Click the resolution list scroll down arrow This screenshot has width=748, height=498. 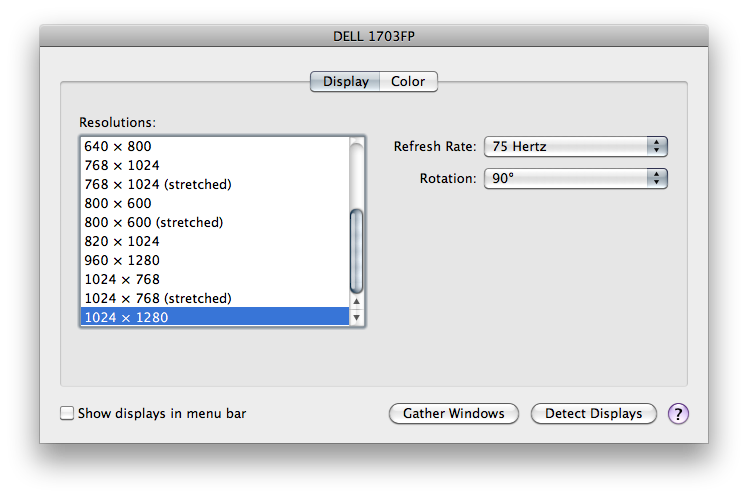[356, 317]
